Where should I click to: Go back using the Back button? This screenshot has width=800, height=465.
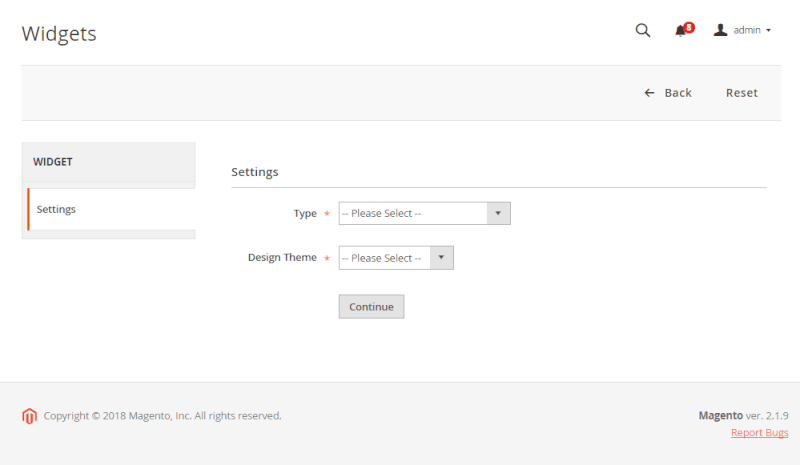(668, 93)
